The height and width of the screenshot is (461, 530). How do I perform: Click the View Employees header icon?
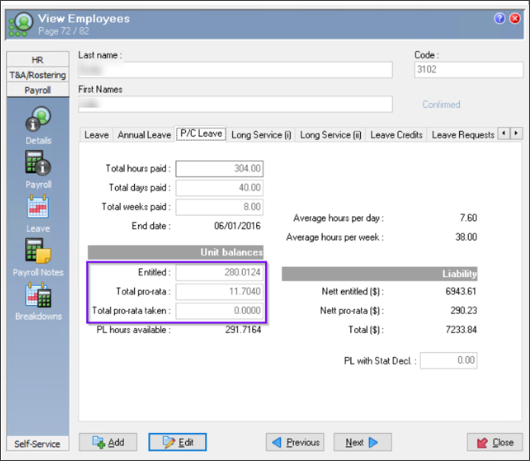[21, 24]
